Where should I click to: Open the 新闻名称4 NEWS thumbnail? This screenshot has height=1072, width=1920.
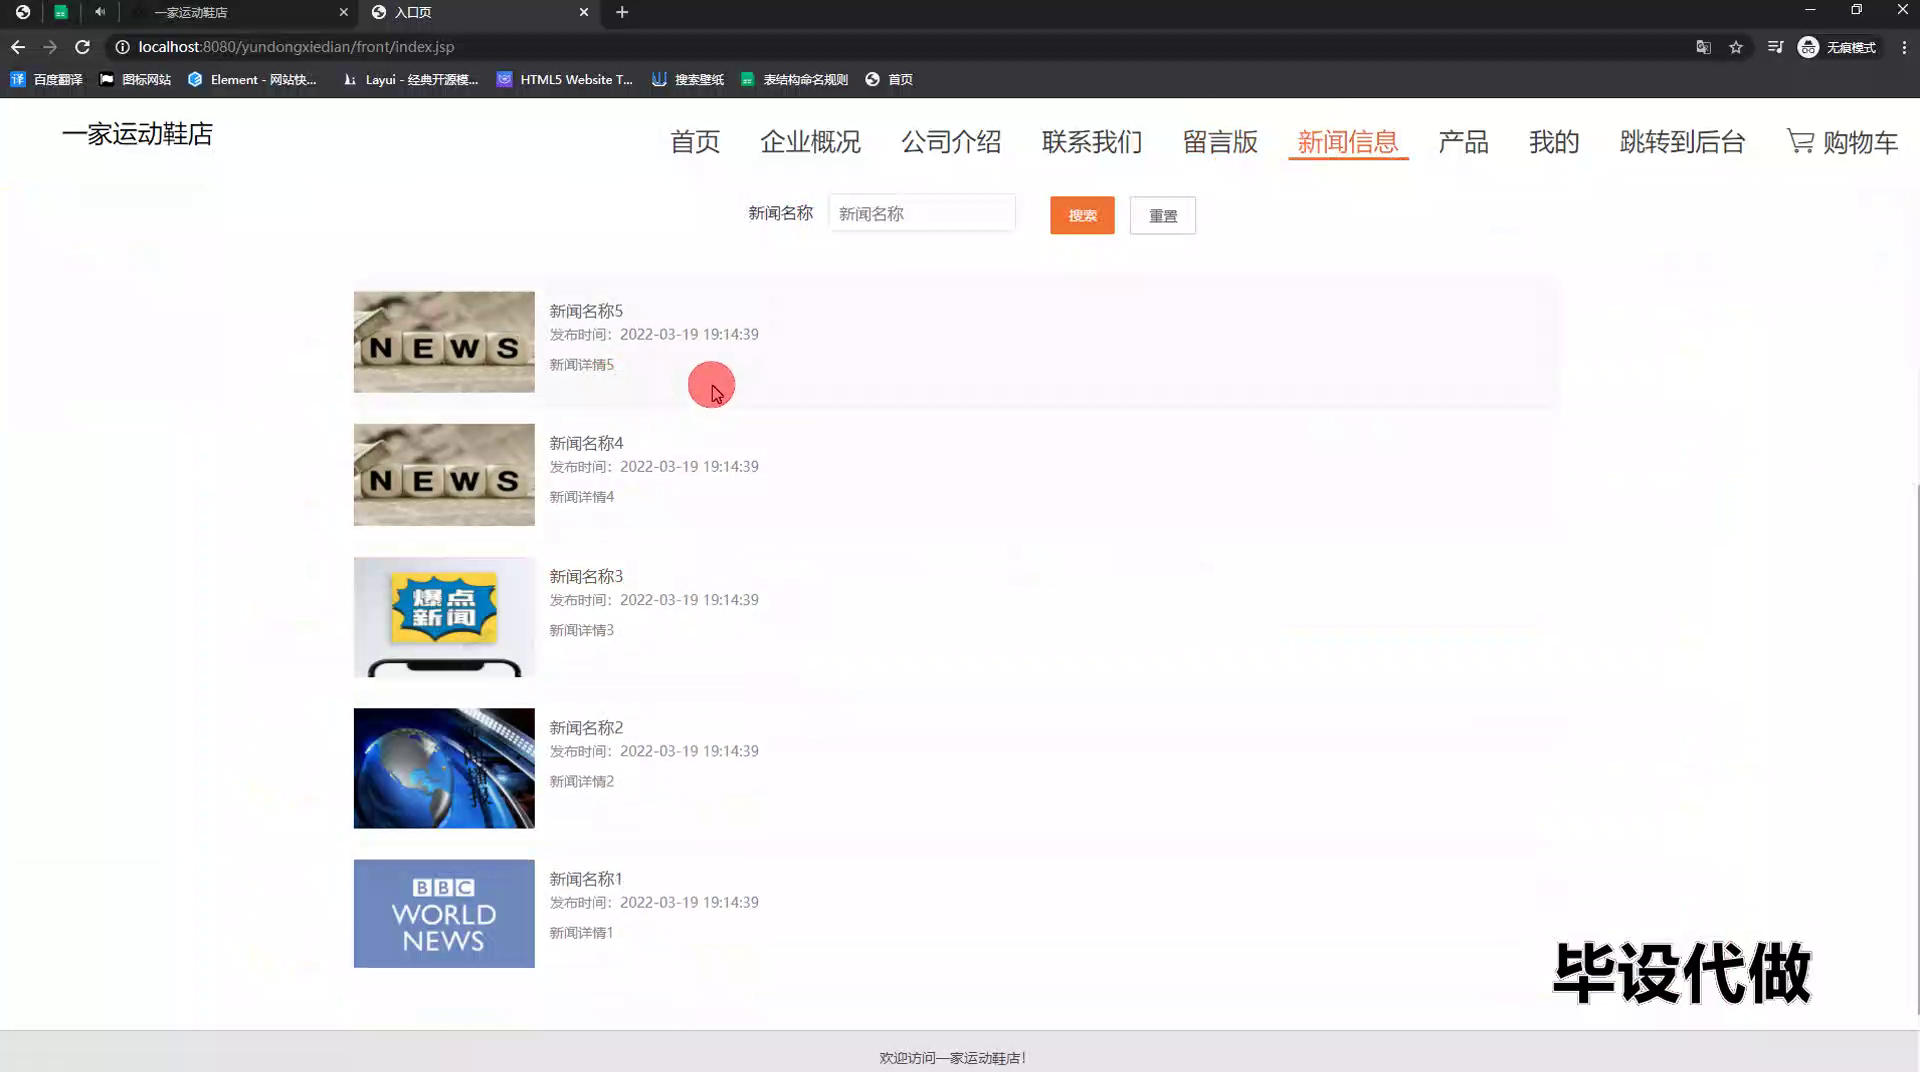point(444,475)
